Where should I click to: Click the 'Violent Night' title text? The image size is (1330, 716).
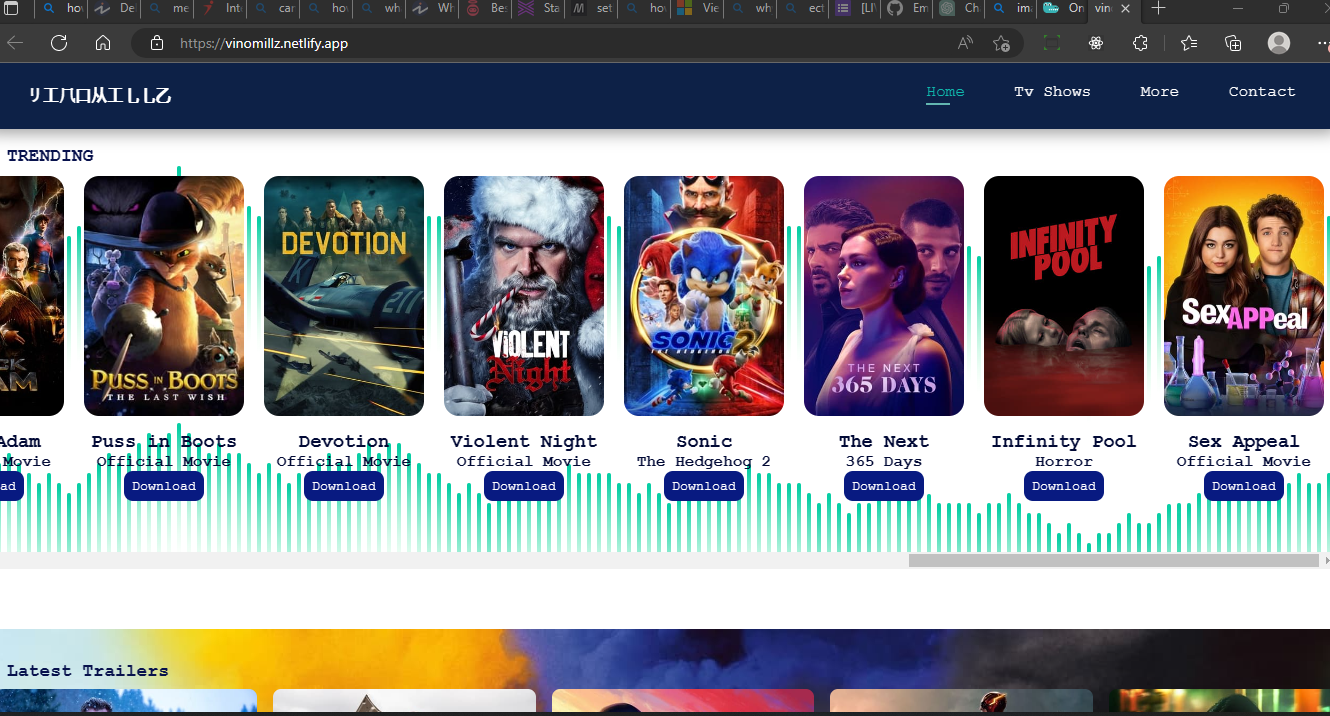tap(524, 442)
